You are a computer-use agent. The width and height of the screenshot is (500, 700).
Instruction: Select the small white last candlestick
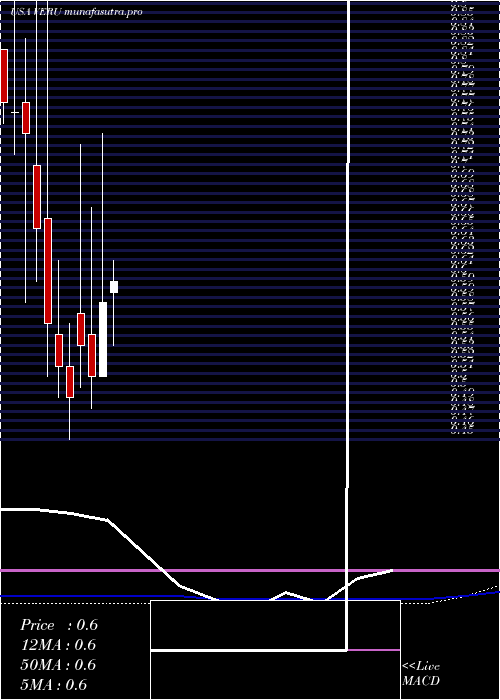pos(114,287)
